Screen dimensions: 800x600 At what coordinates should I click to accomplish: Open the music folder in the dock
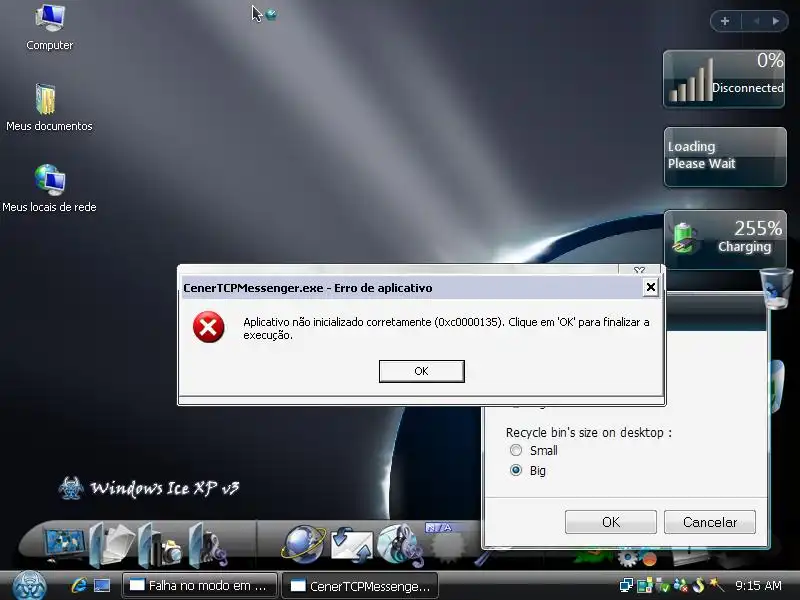point(207,545)
